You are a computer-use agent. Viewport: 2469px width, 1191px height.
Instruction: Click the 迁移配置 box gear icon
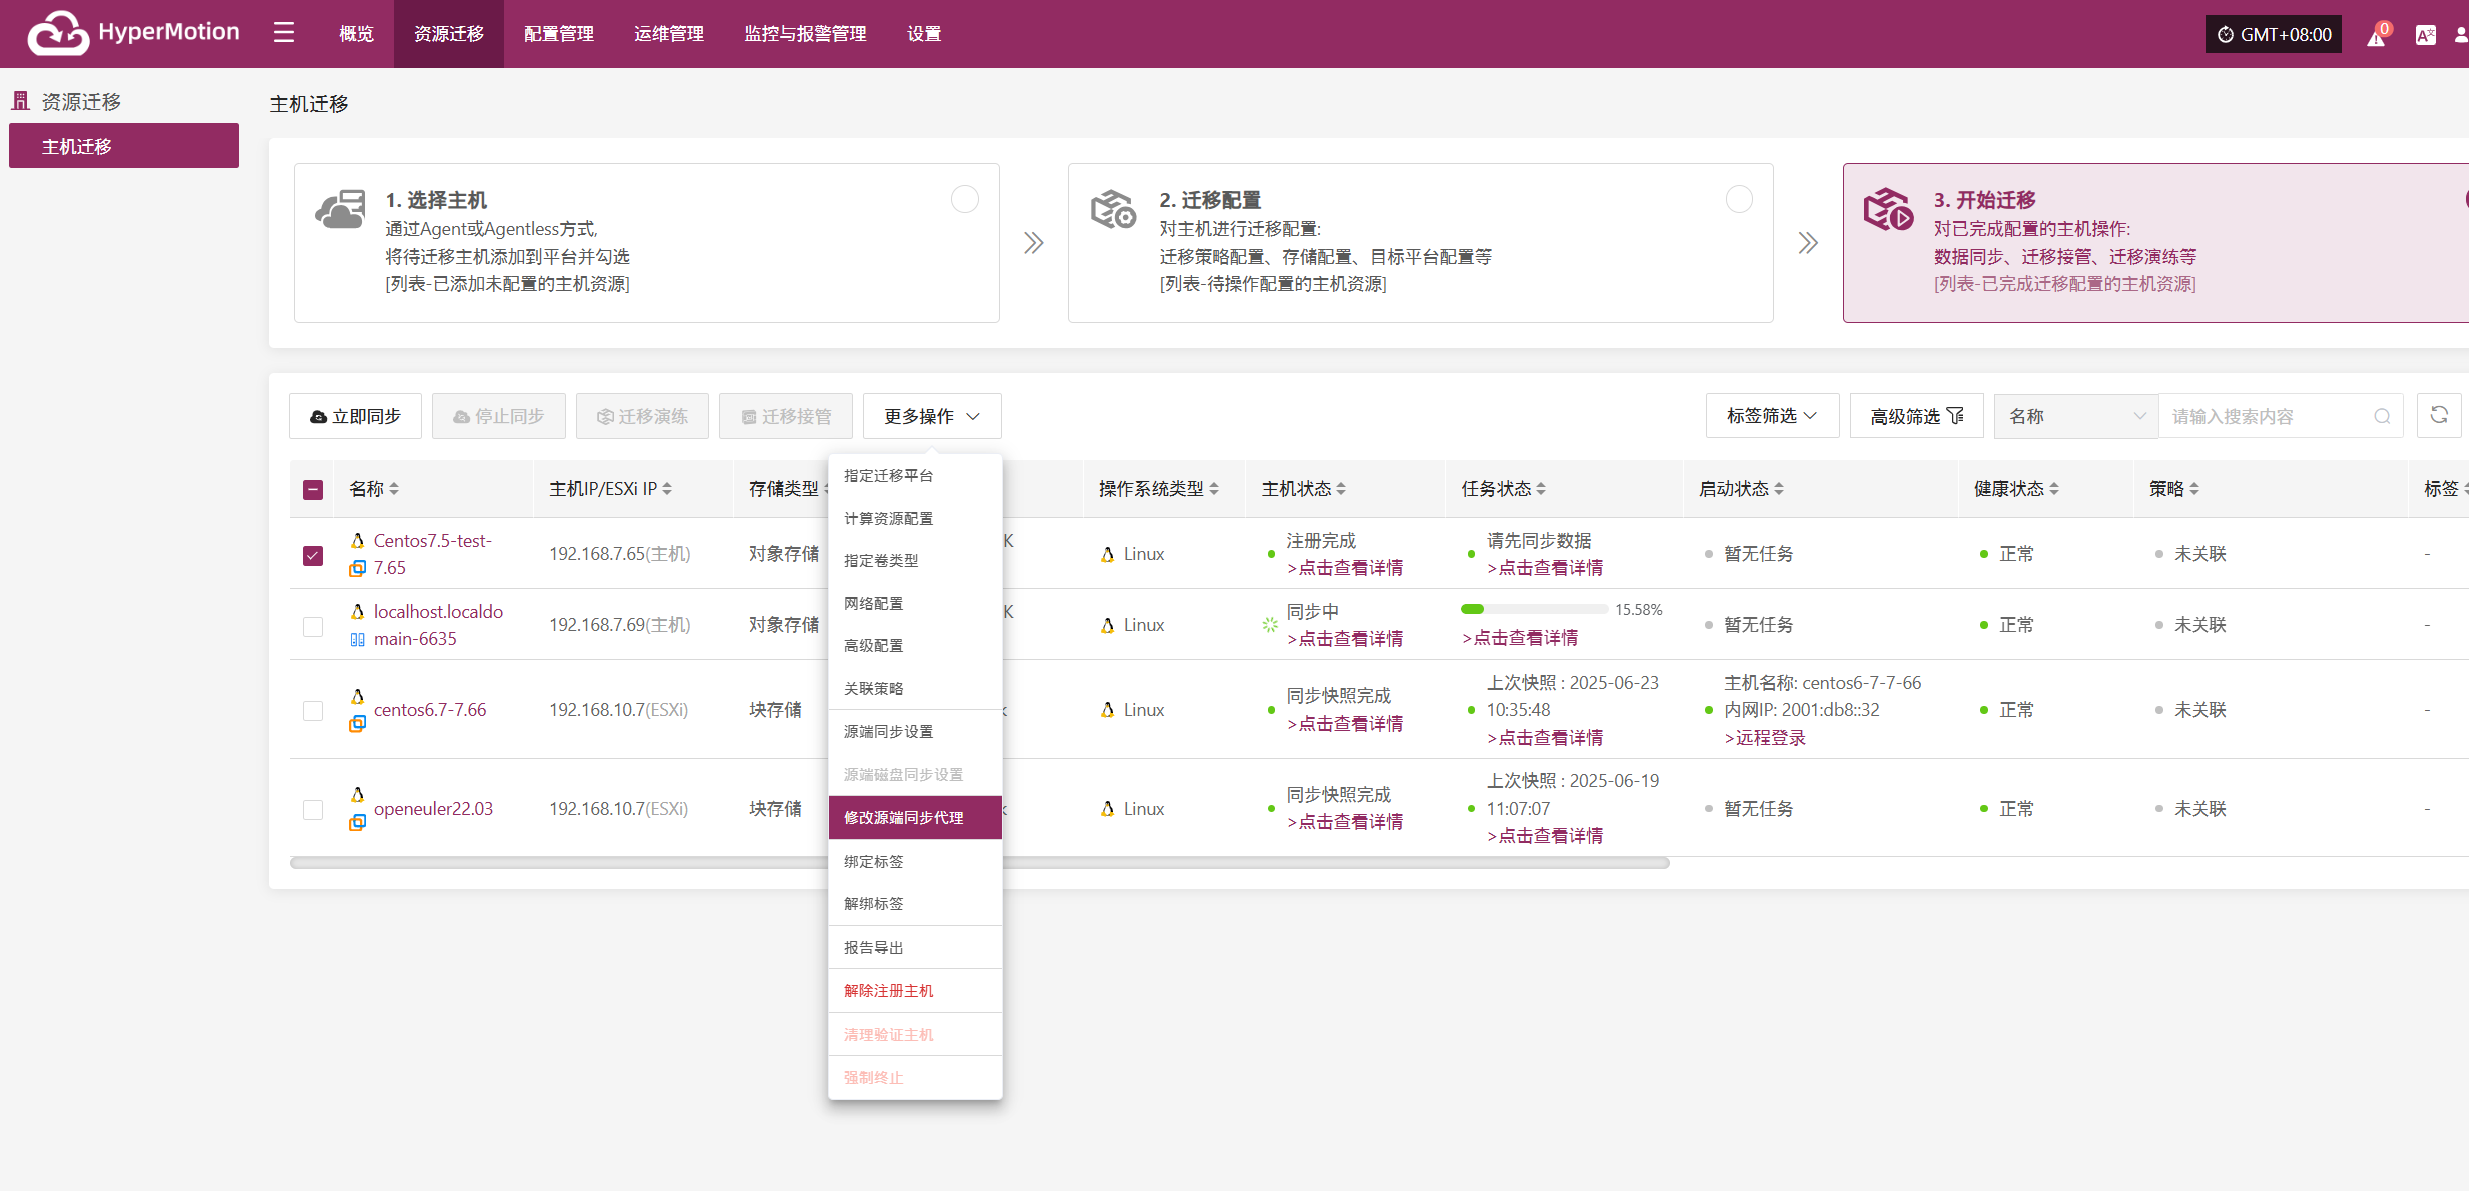click(x=1113, y=210)
